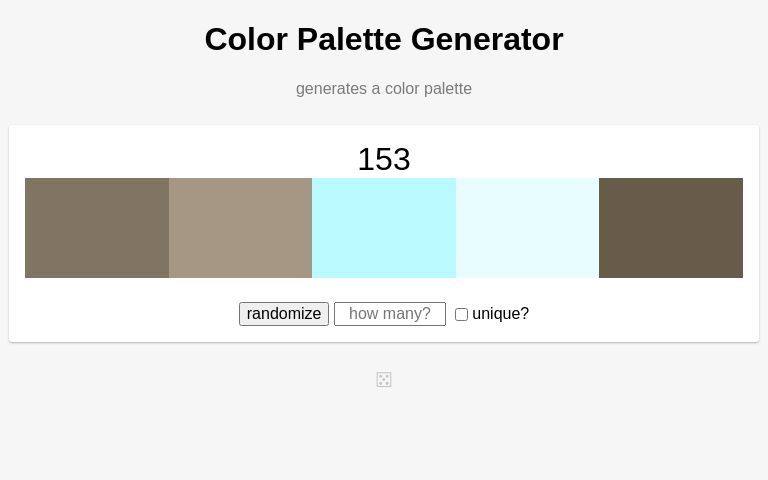The image size is (768, 480).
Task: Click the "Color Palette Generator" heading
Action: 384,39
